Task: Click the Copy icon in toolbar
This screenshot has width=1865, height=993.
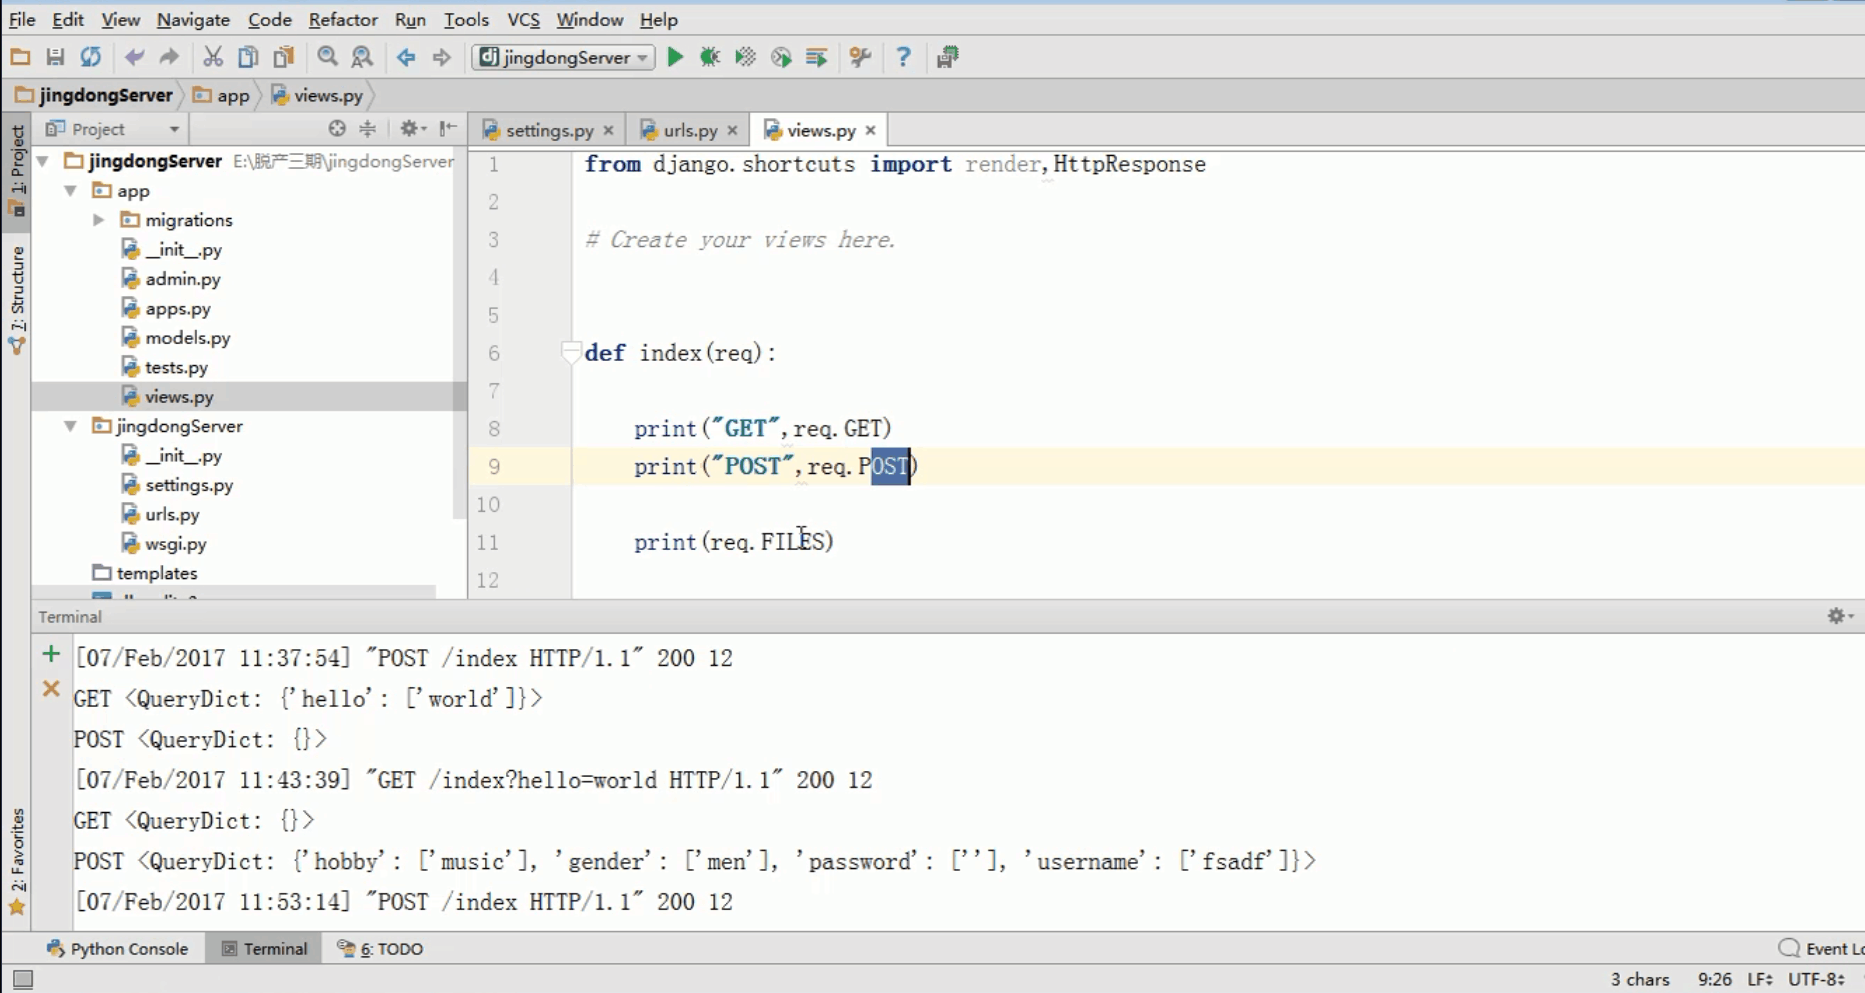Action: coord(248,57)
